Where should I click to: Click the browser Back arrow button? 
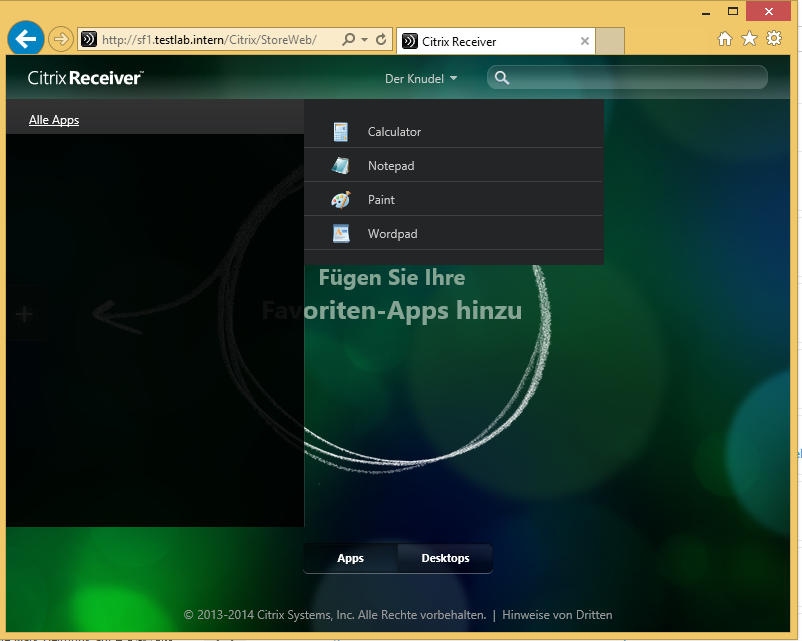[26, 38]
